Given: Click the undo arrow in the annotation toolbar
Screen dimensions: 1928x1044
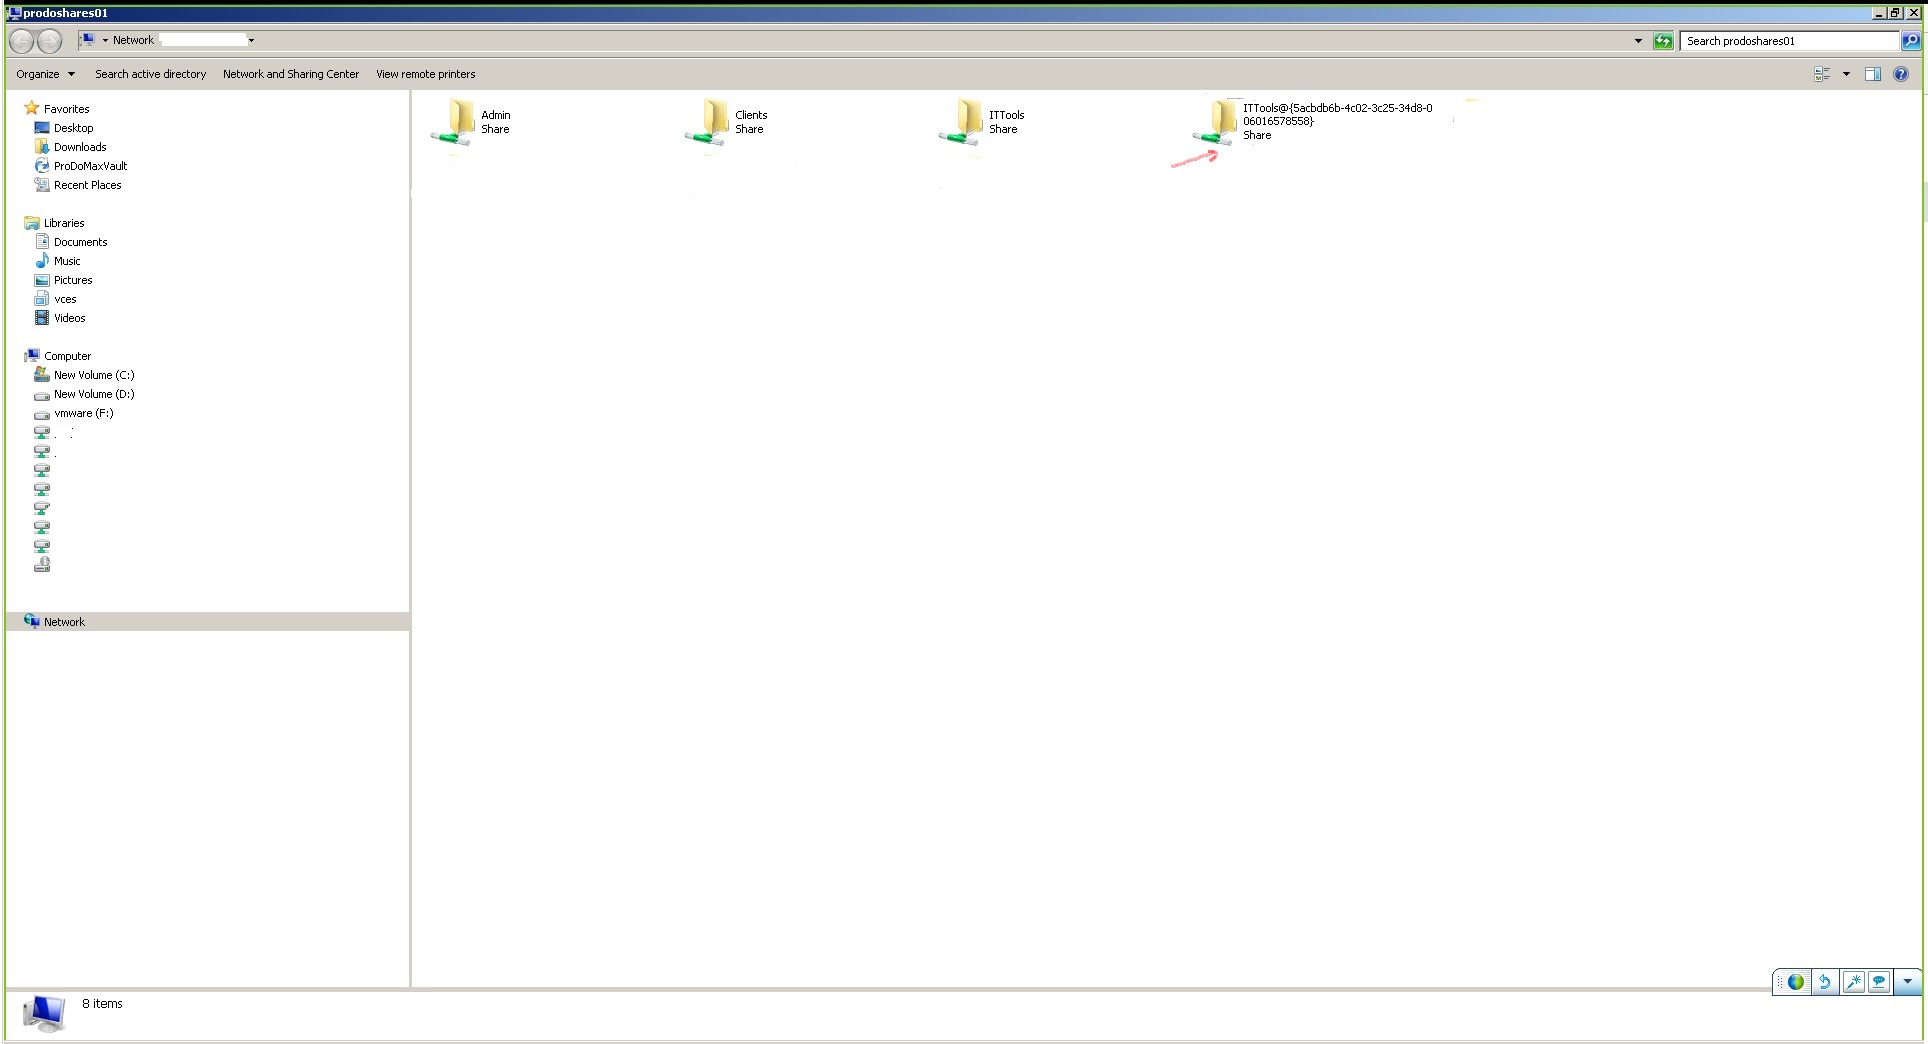Looking at the screenshot, I should click(x=1826, y=982).
